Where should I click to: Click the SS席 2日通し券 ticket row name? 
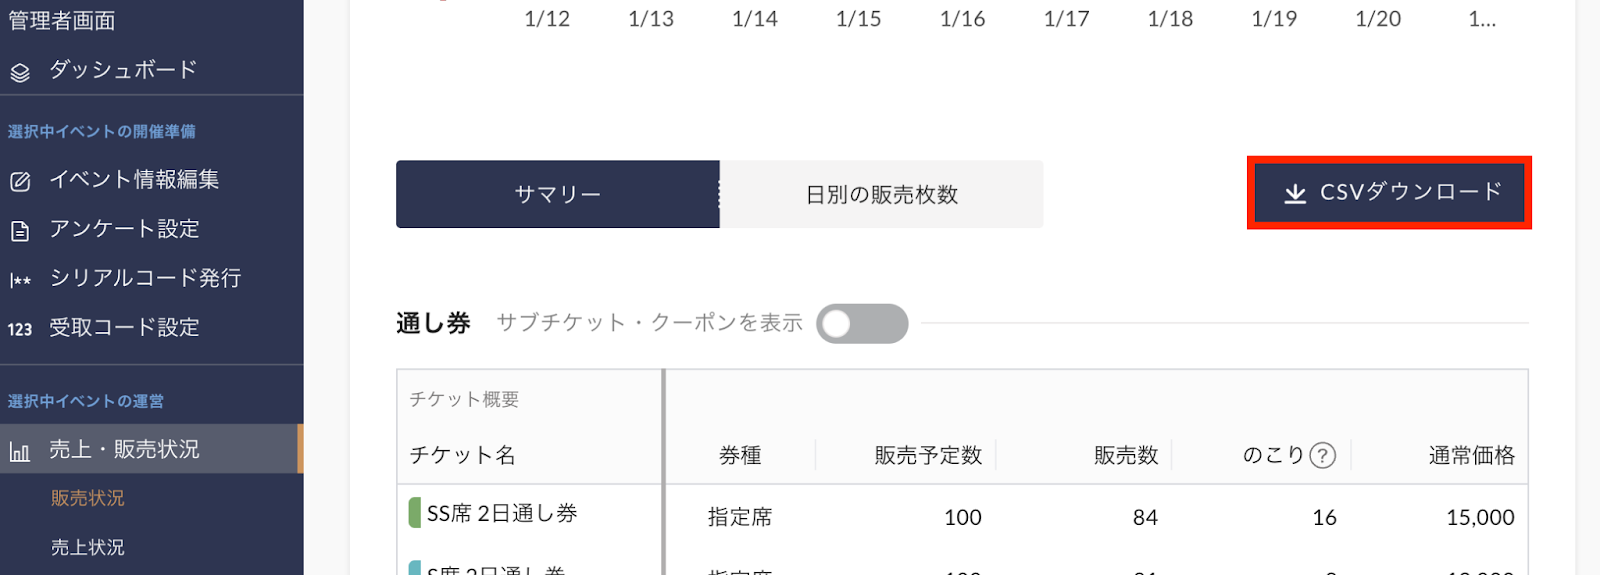(x=502, y=514)
